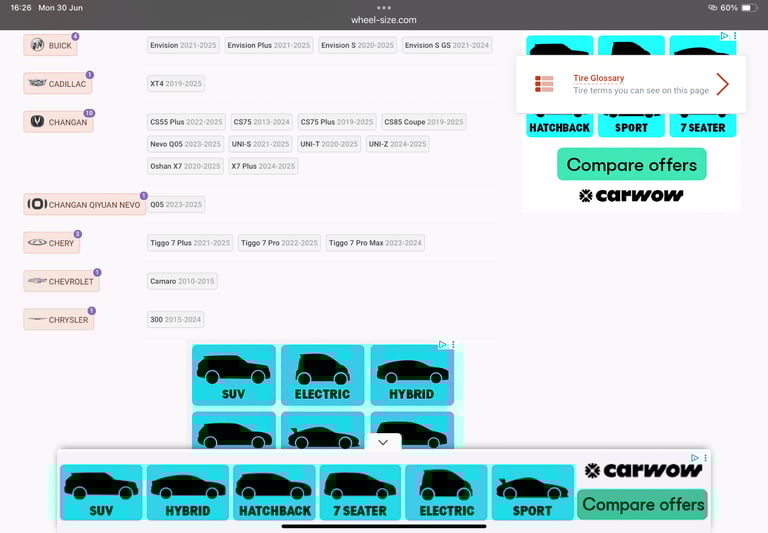Click carwow logo in sidebar ad
768x533 pixels.
point(631,195)
